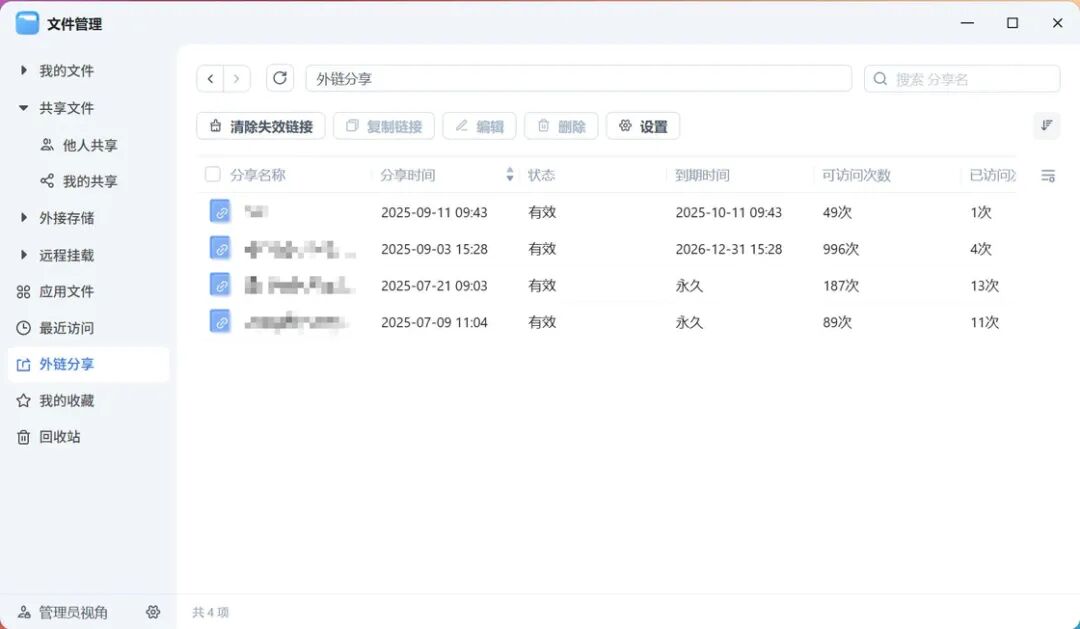Open the 设置 button in the toolbar

[643, 126]
